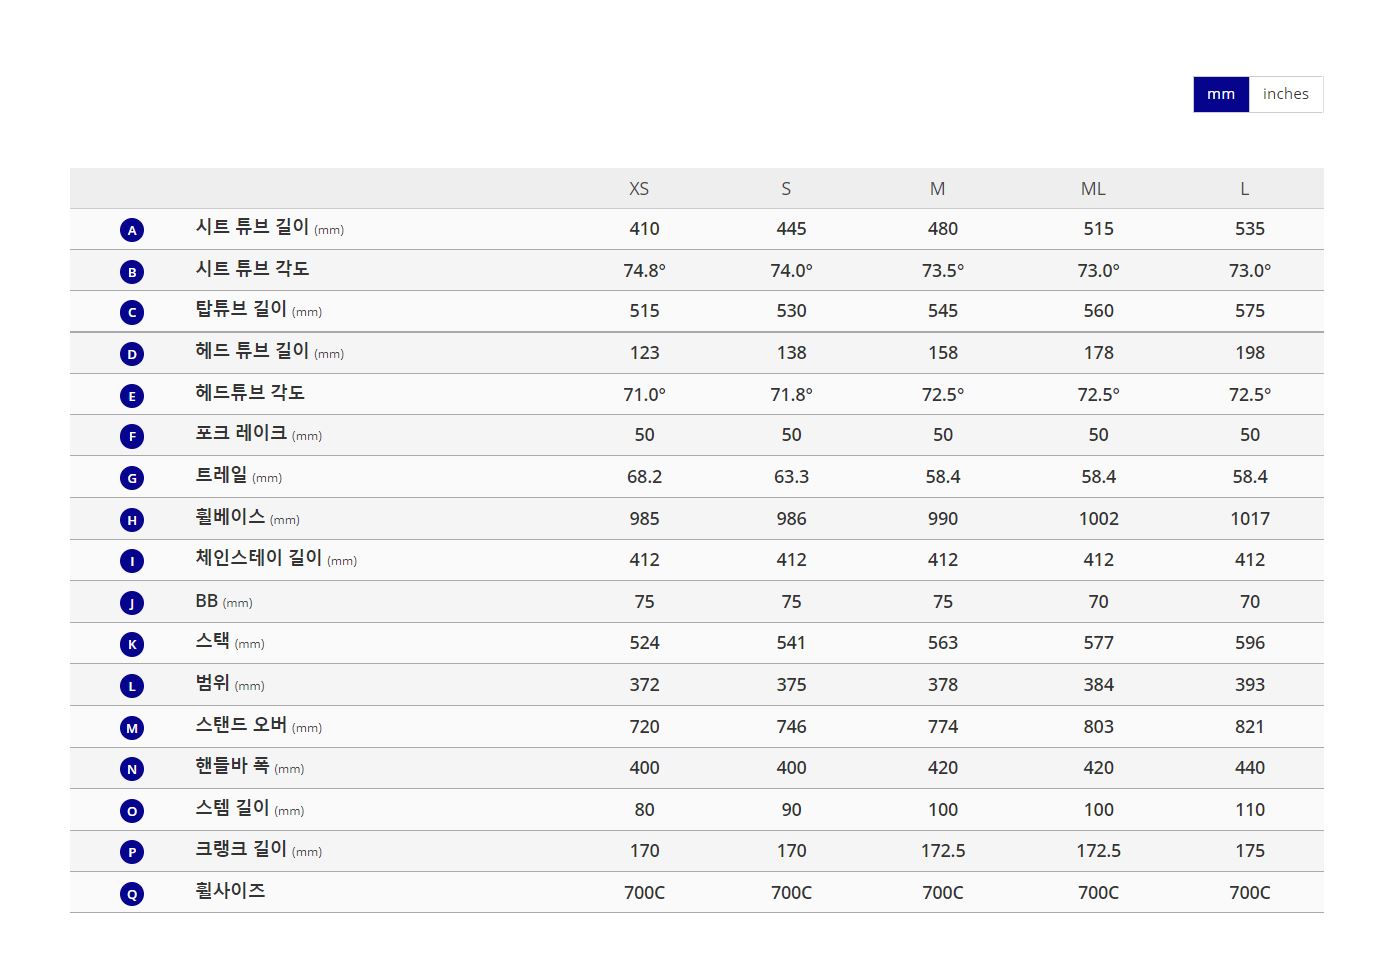Screen dimensions: 1393x959
Task: Click the XS seat tube length value 410
Action: 644,229
